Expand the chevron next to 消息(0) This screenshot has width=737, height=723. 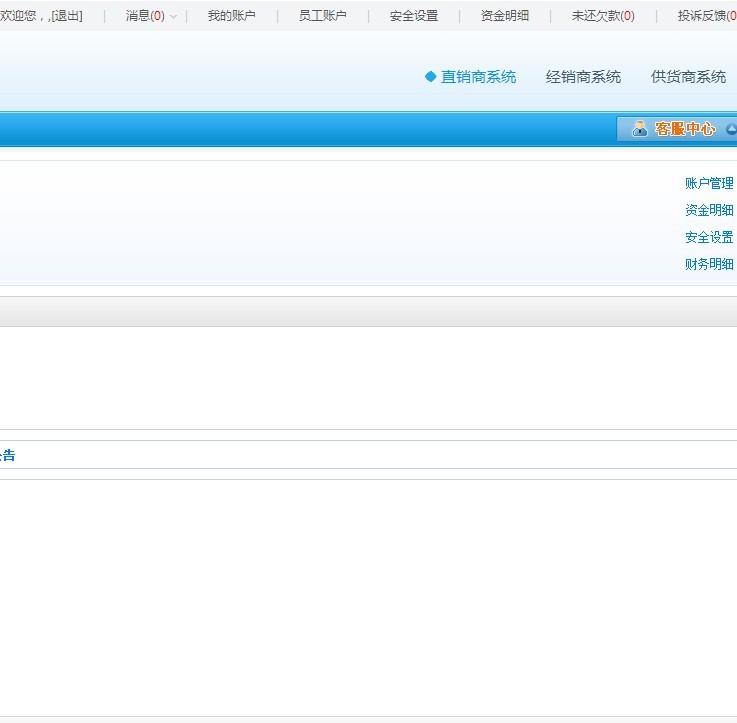click(173, 17)
